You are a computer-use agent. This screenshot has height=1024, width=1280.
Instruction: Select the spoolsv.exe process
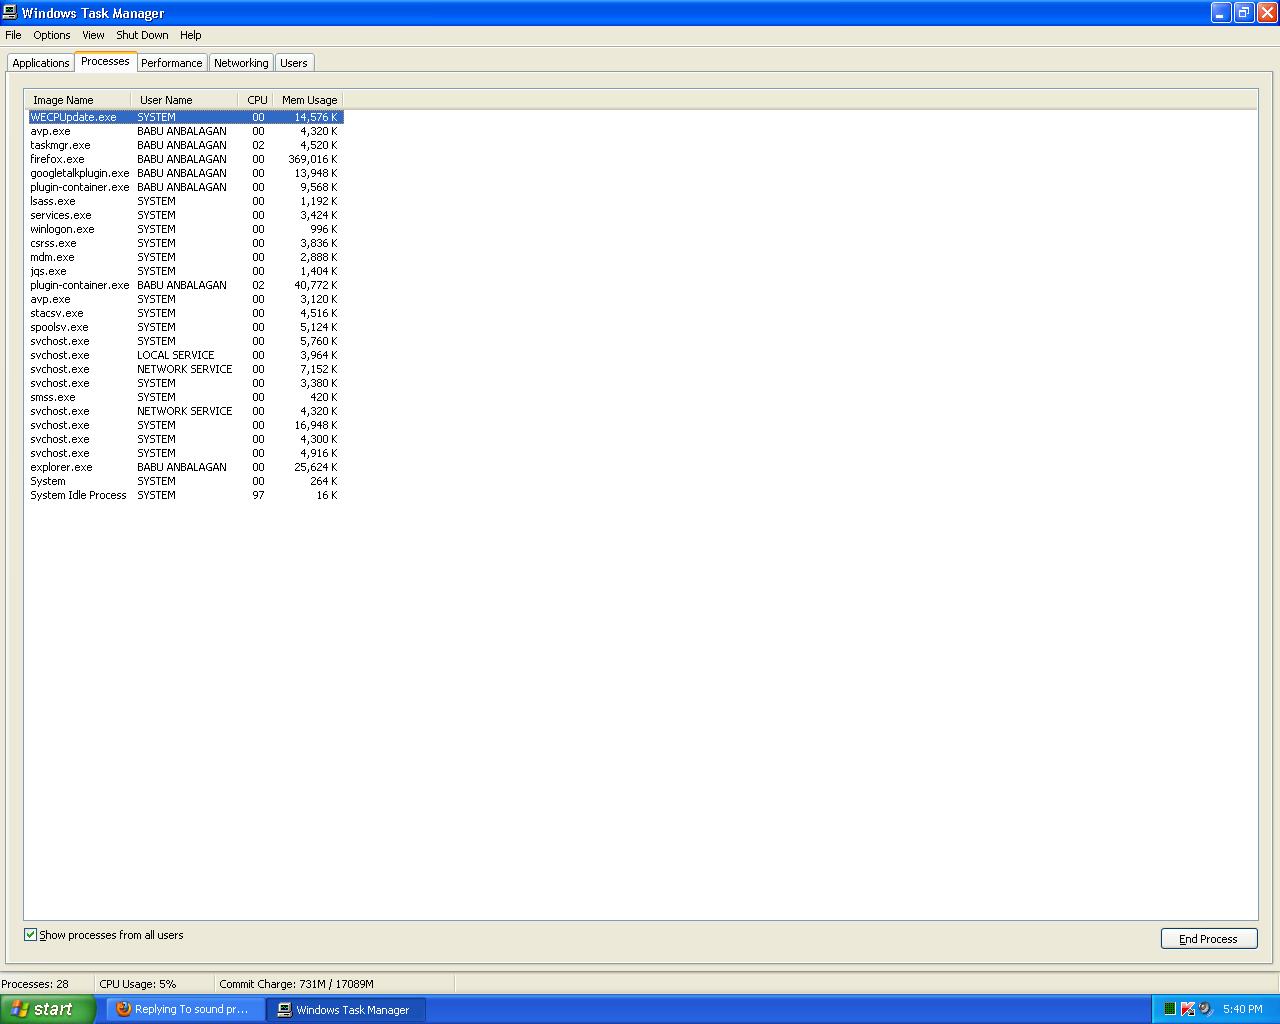click(185, 327)
